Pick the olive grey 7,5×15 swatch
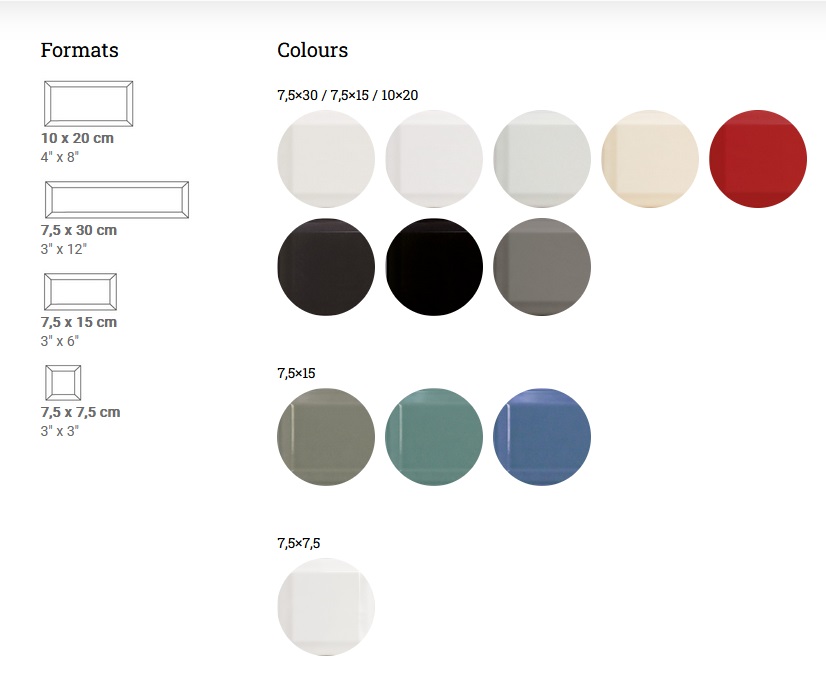This screenshot has height=684, width=826. point(326,437)
